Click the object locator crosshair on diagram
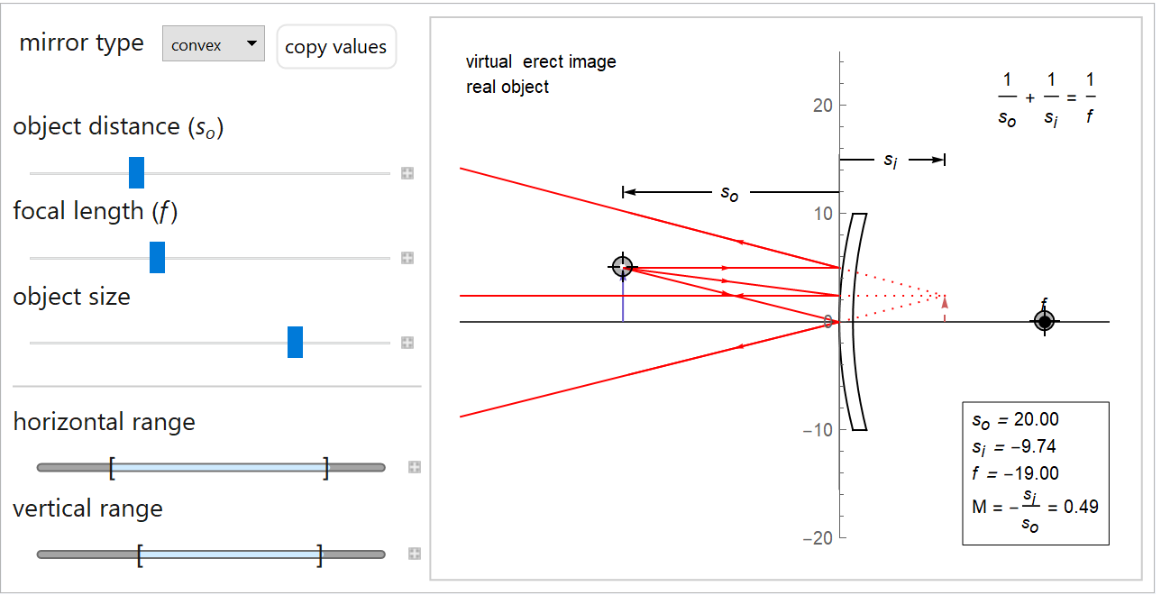Viewport: 1156px width, 596px height. point(622,266)
